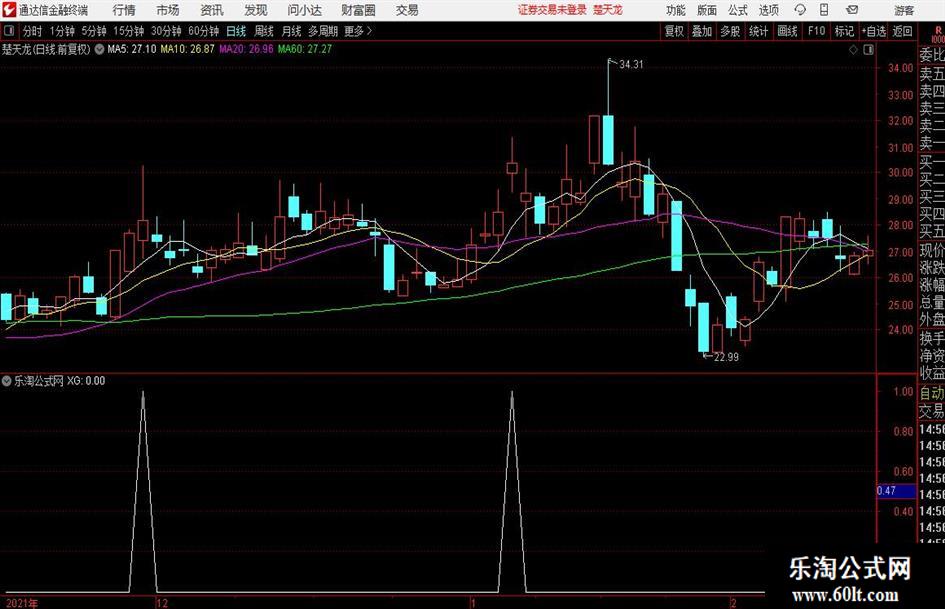945x609 pixels.
Task: Click the 证券交易未登录 login link
Action: point(552,10)
